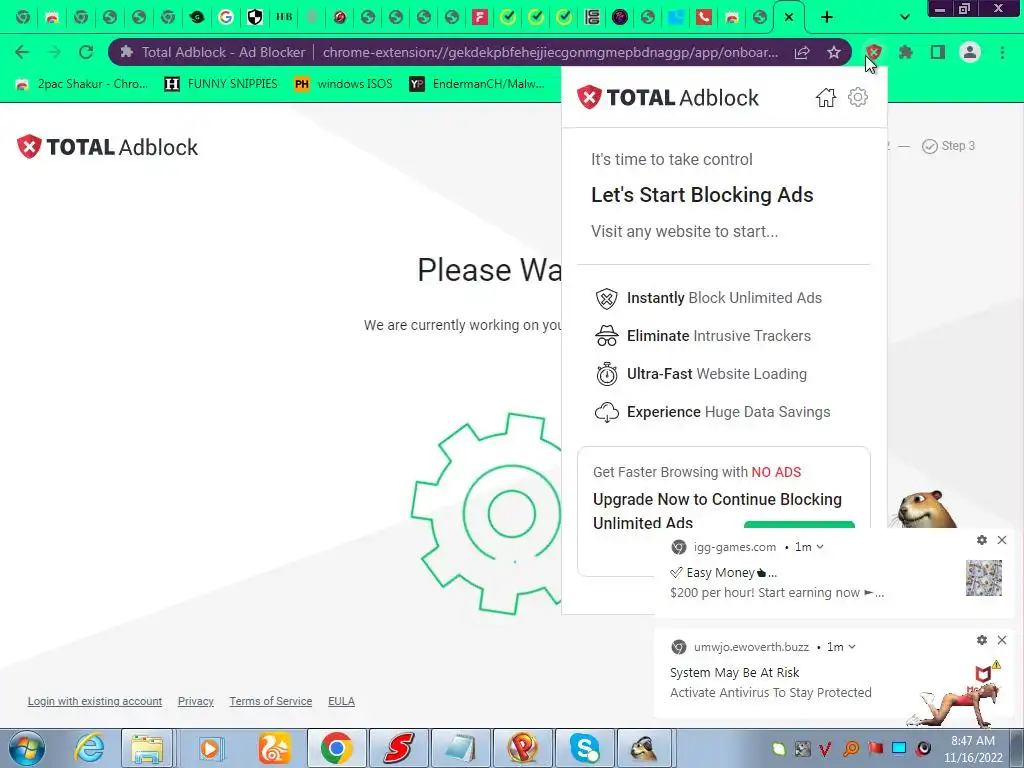Click the Total Adblock extension toolbar icon
The height and width of the screenshot is (768, 1024).
(x=874, y=52)
